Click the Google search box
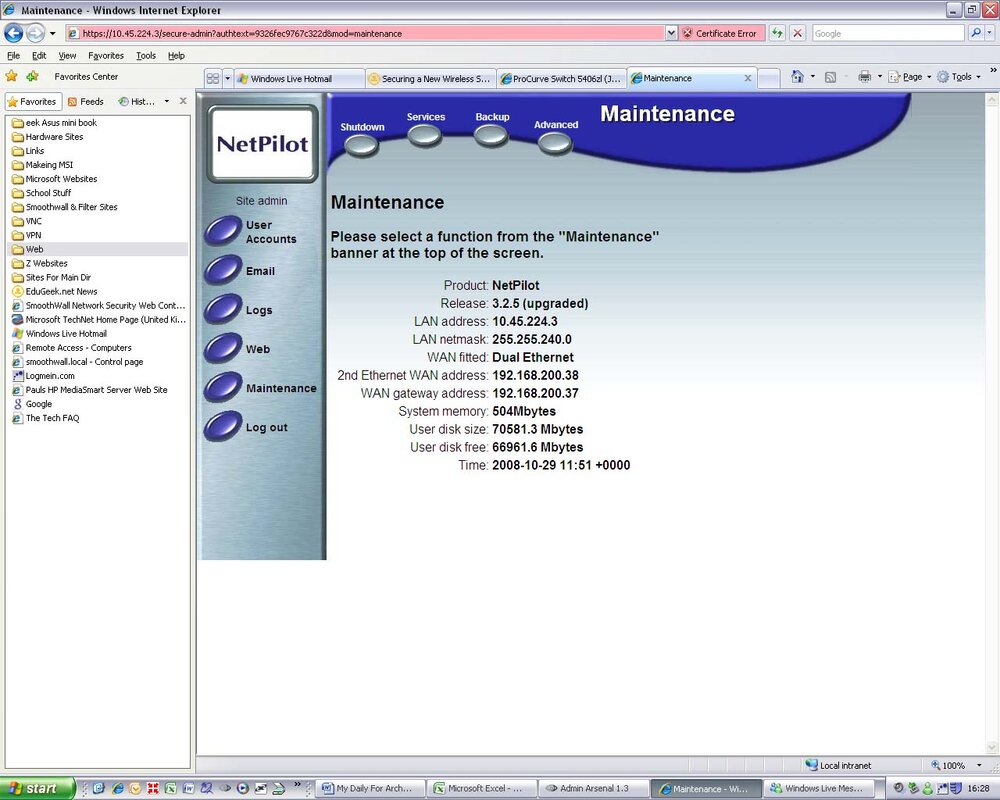The height and width of the screenshot is (800, 1000). (x=888, y=33)
